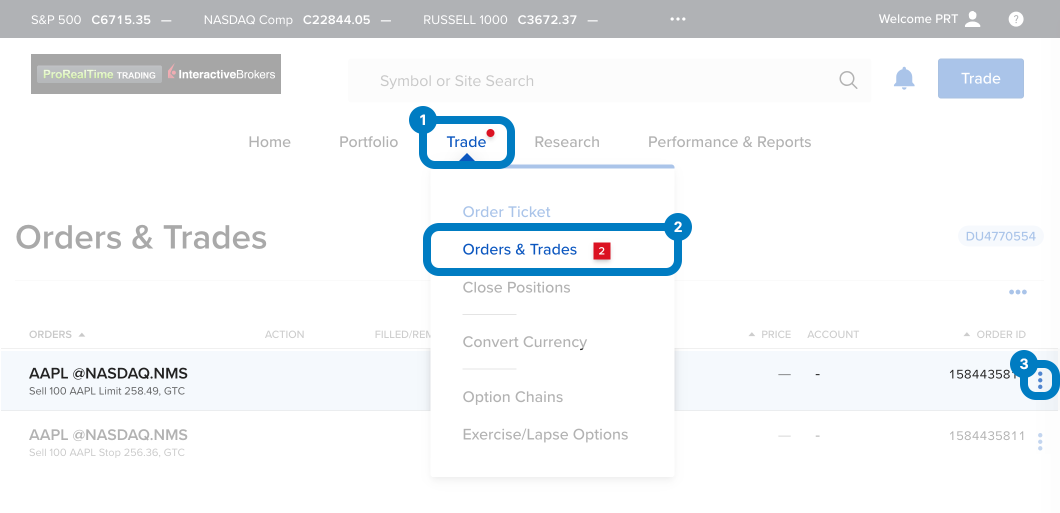
Task: Open the three-dot menu for the AAPL Stop order
Action: pos(1041,441)
